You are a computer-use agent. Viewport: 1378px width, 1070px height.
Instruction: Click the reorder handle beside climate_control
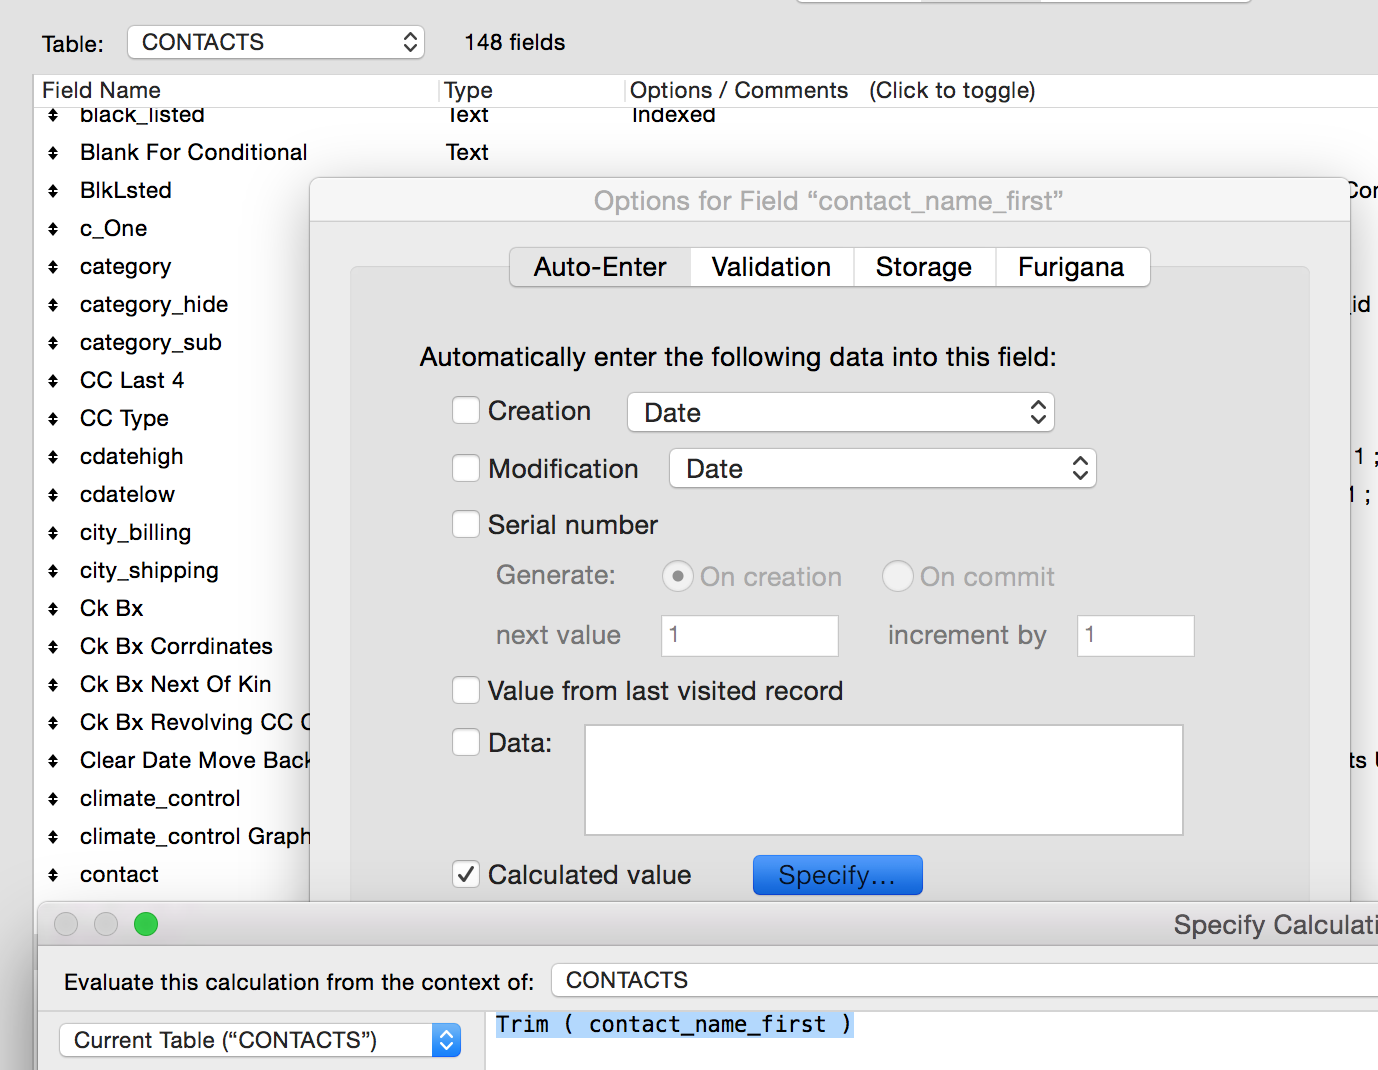point(53,799)
